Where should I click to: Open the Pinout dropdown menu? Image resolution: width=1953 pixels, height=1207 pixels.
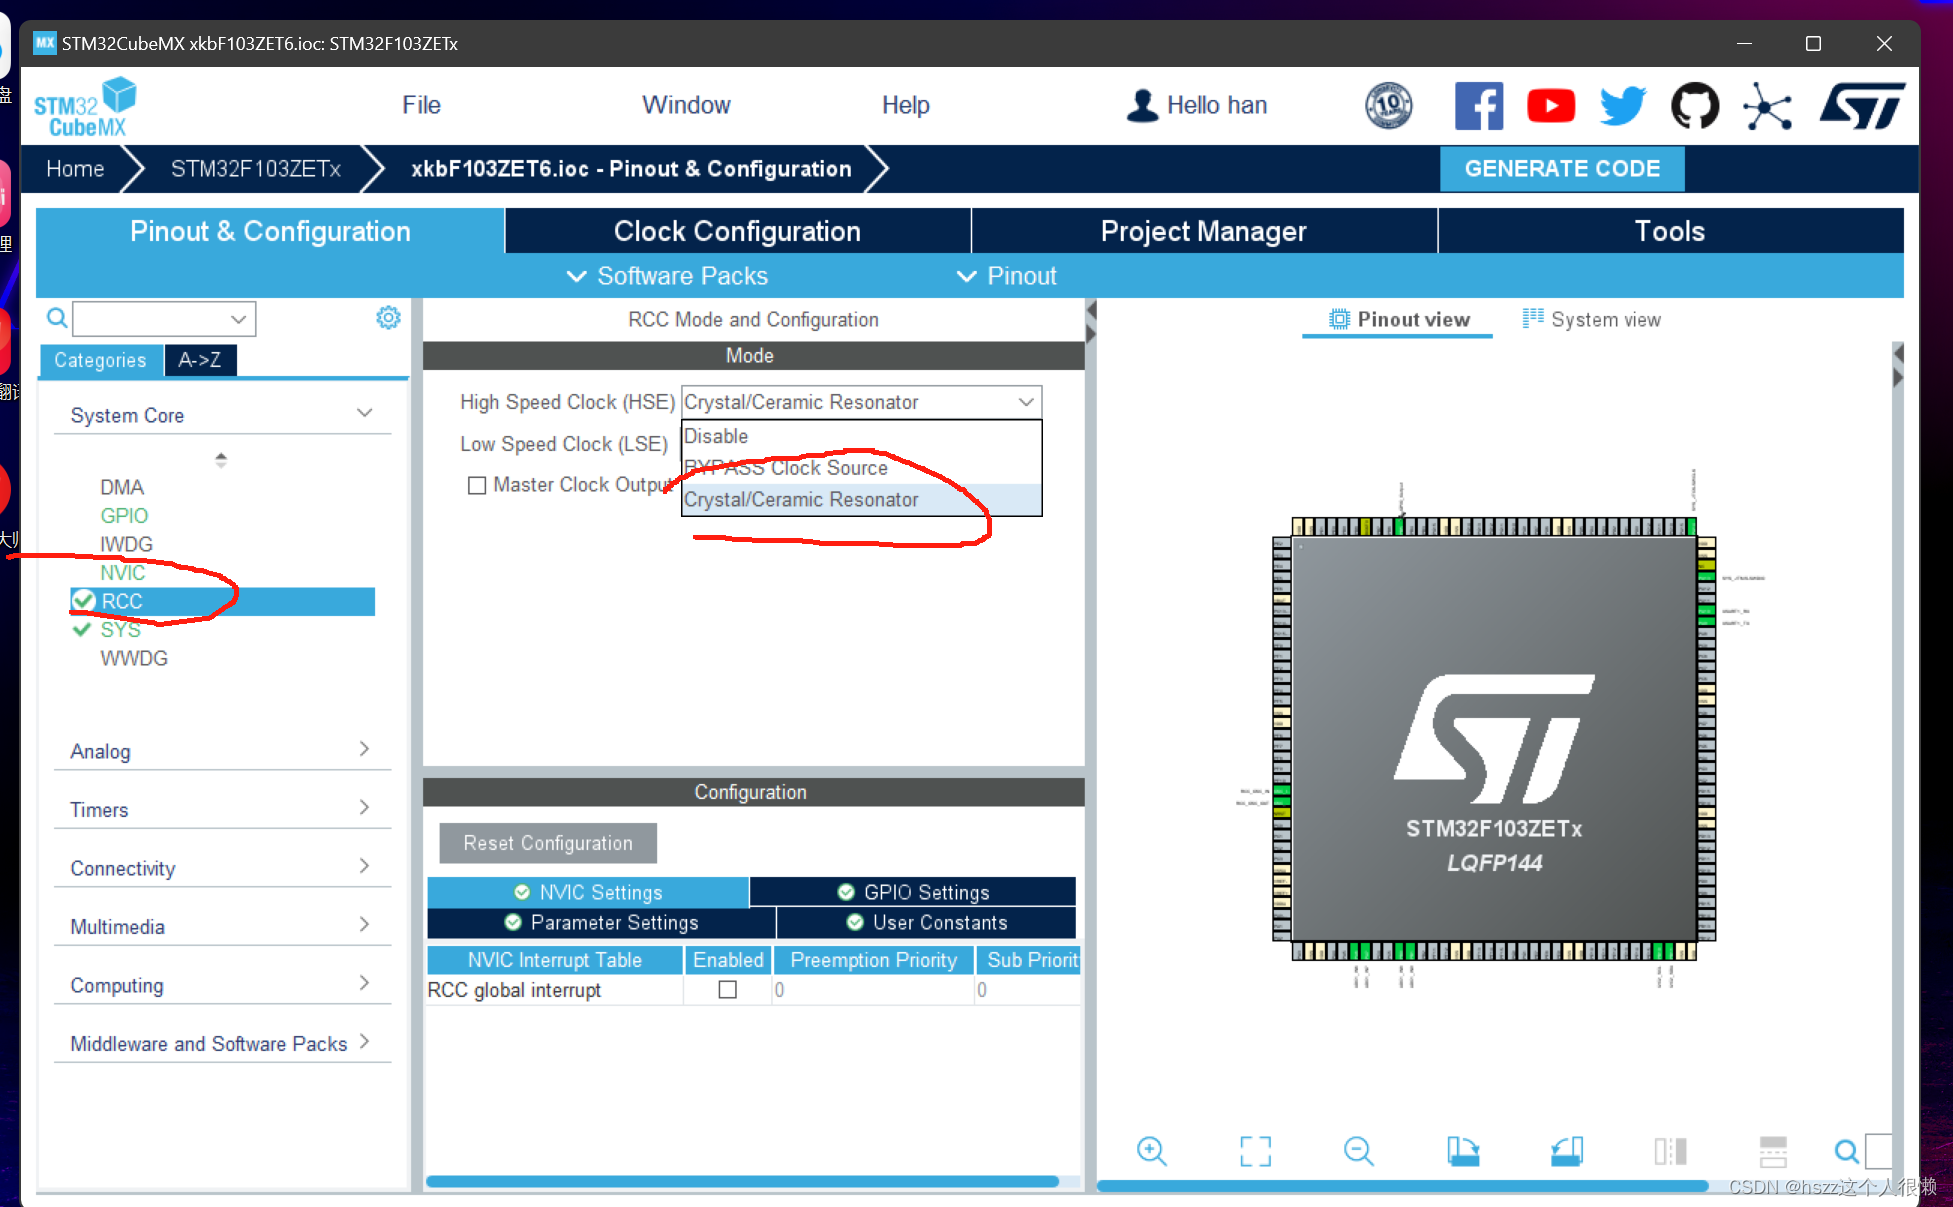[1007, 276]
